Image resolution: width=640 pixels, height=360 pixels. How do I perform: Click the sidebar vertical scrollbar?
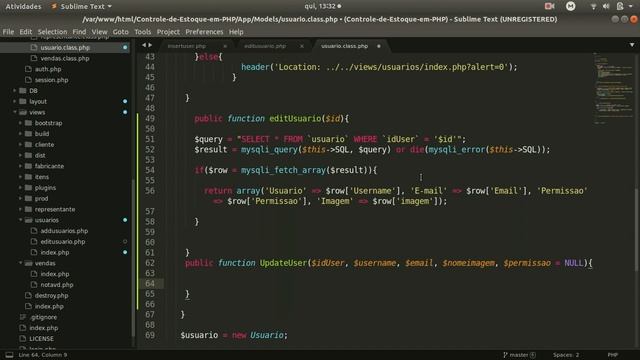point(133,257)
